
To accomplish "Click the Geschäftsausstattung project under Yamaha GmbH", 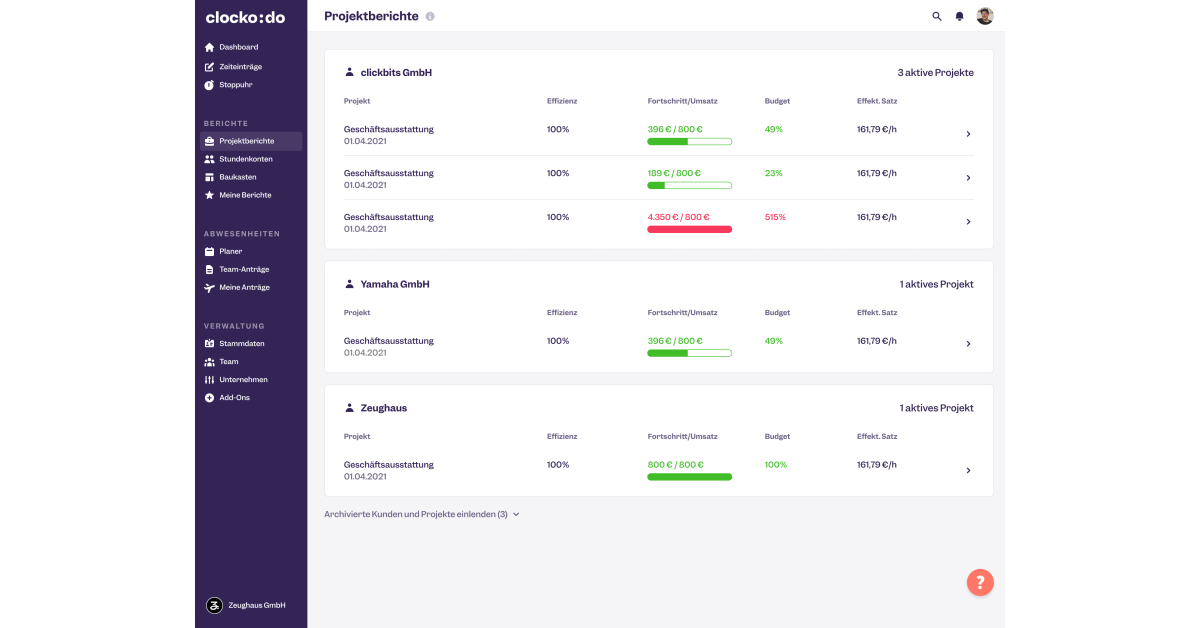I will pyautogui.click(x=389, y=341).
